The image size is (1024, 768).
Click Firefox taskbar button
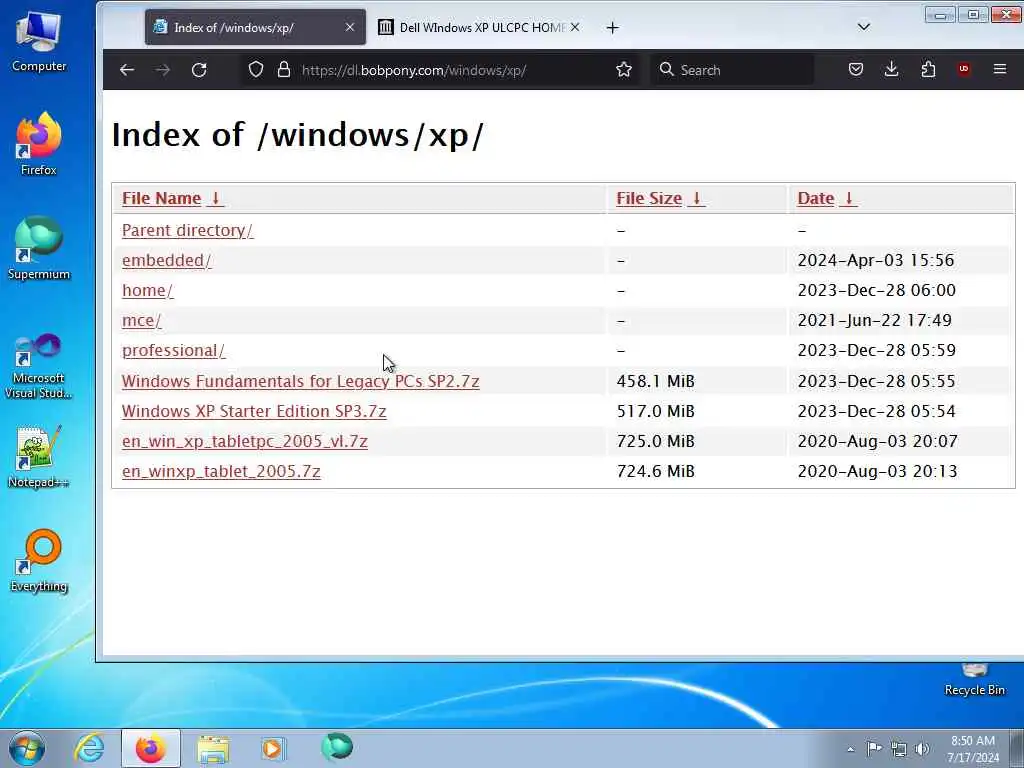(x=151, y=748)
